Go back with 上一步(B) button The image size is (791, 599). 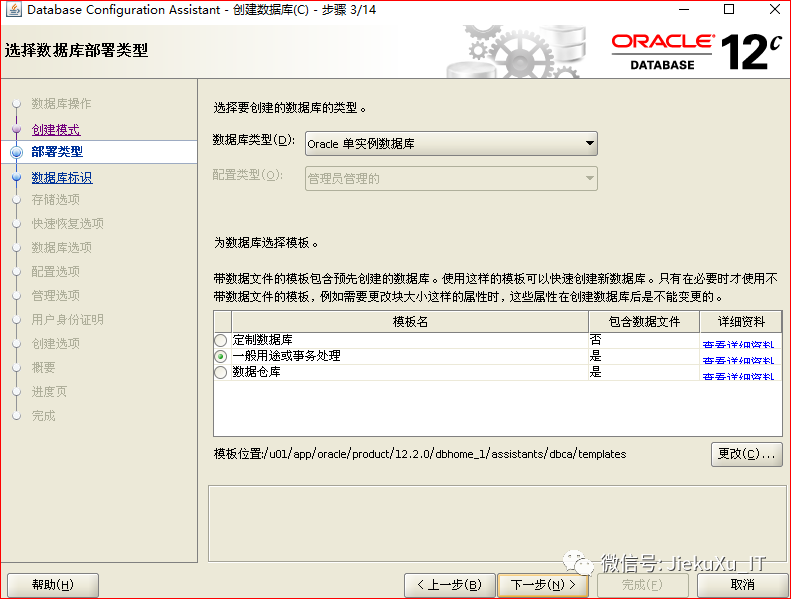coord(449,585)
